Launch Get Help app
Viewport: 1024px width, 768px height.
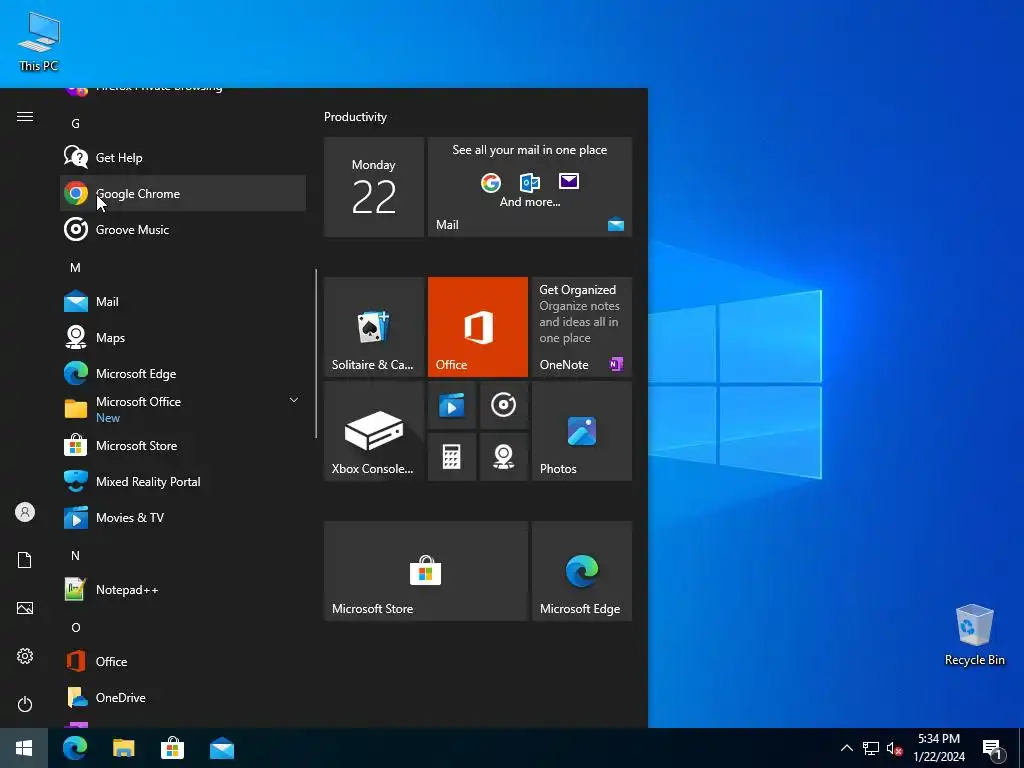click(x=183, y=157)
